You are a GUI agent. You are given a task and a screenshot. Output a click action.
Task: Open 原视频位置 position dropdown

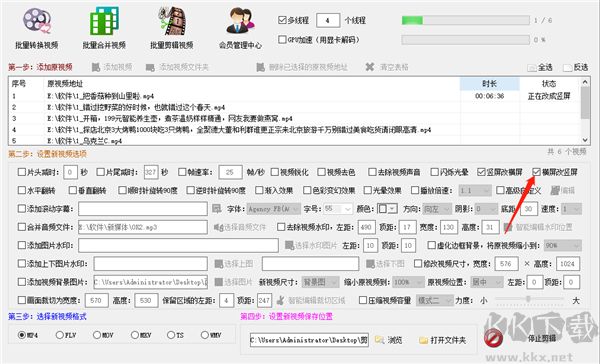click(x=487, y=282)
